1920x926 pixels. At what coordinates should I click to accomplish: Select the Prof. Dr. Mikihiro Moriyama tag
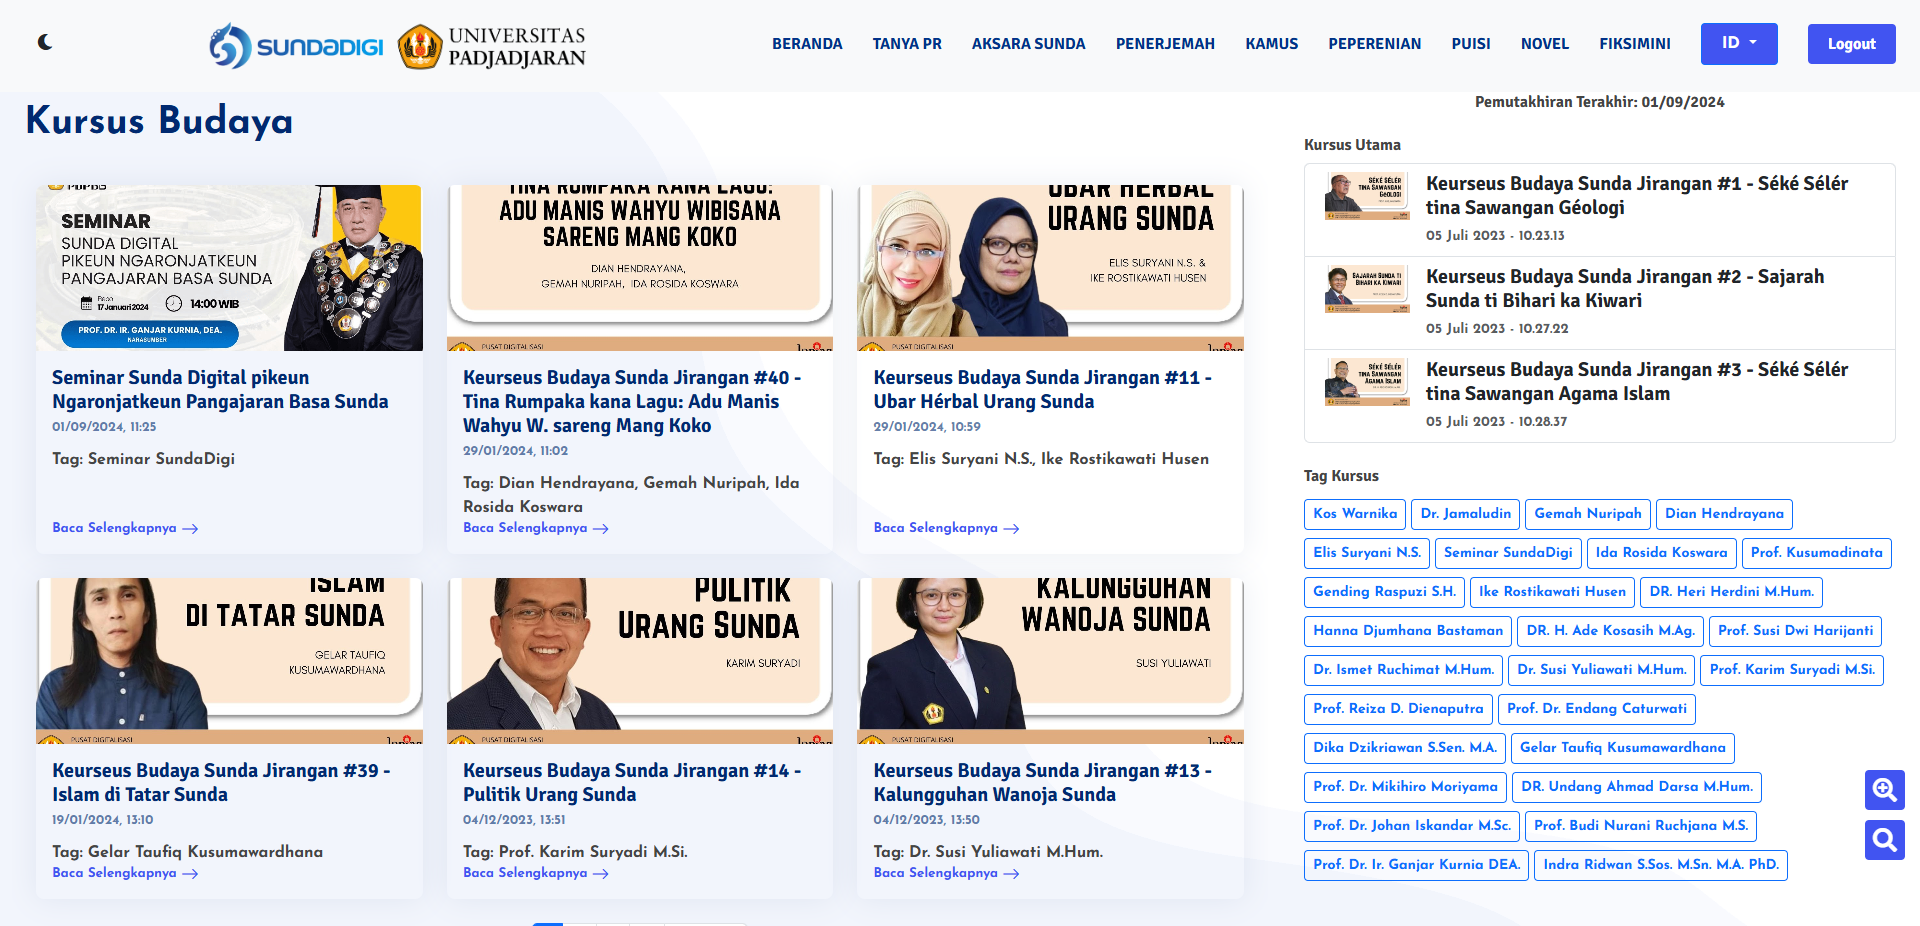pos(1405,787)
